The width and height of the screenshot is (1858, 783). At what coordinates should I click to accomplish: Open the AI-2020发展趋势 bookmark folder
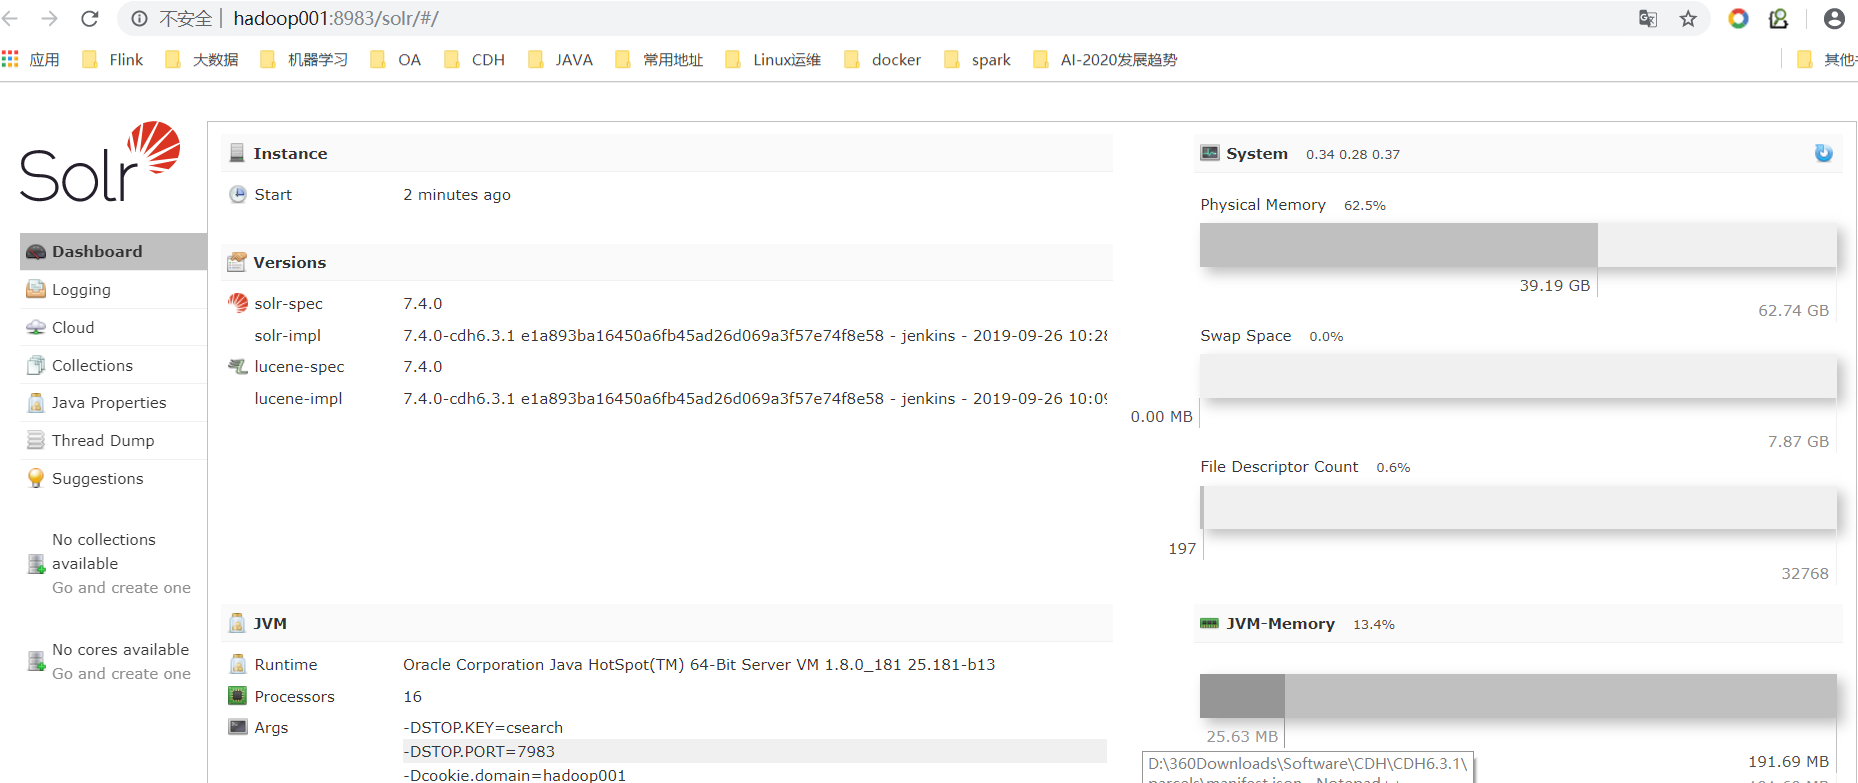pyautogui.click(x=1106, y=60)
